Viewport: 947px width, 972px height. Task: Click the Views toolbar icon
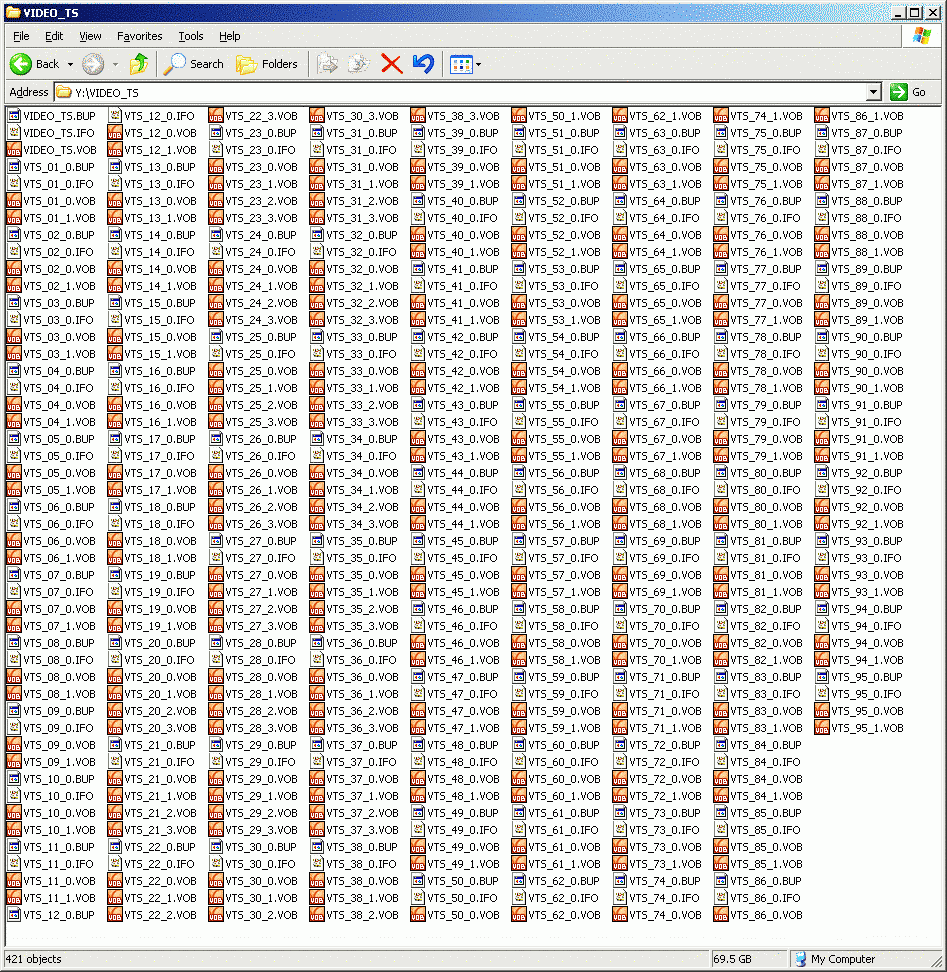tap(461, 64)
